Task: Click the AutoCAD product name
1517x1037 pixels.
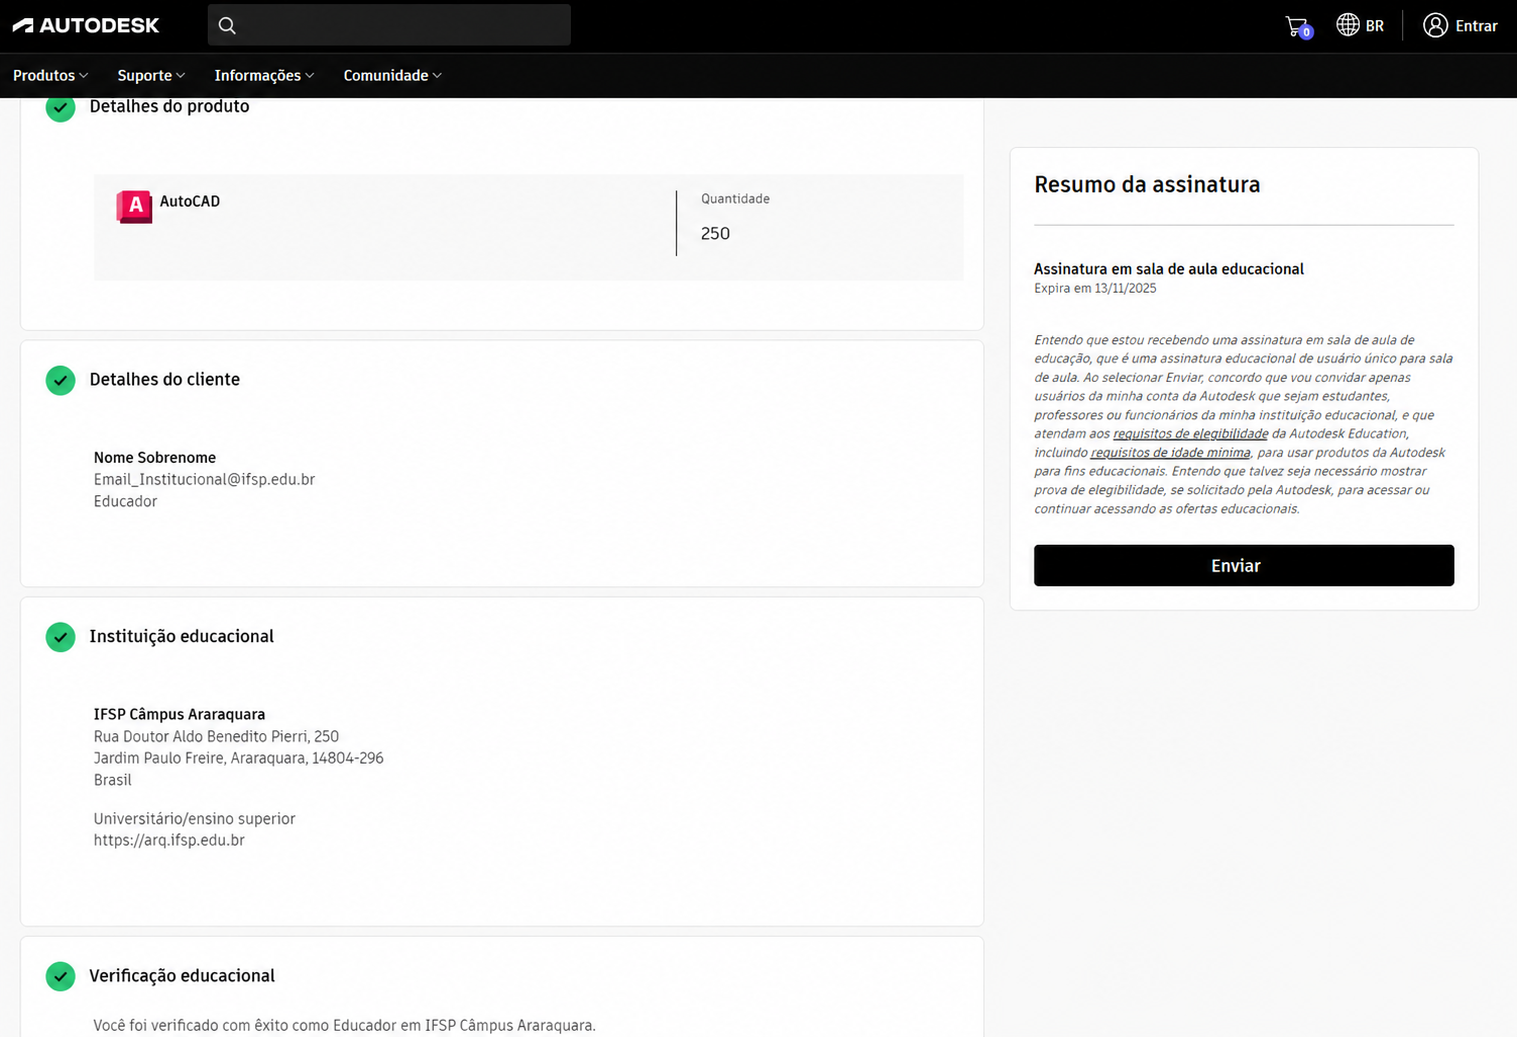Action: [x=190, y=201]
